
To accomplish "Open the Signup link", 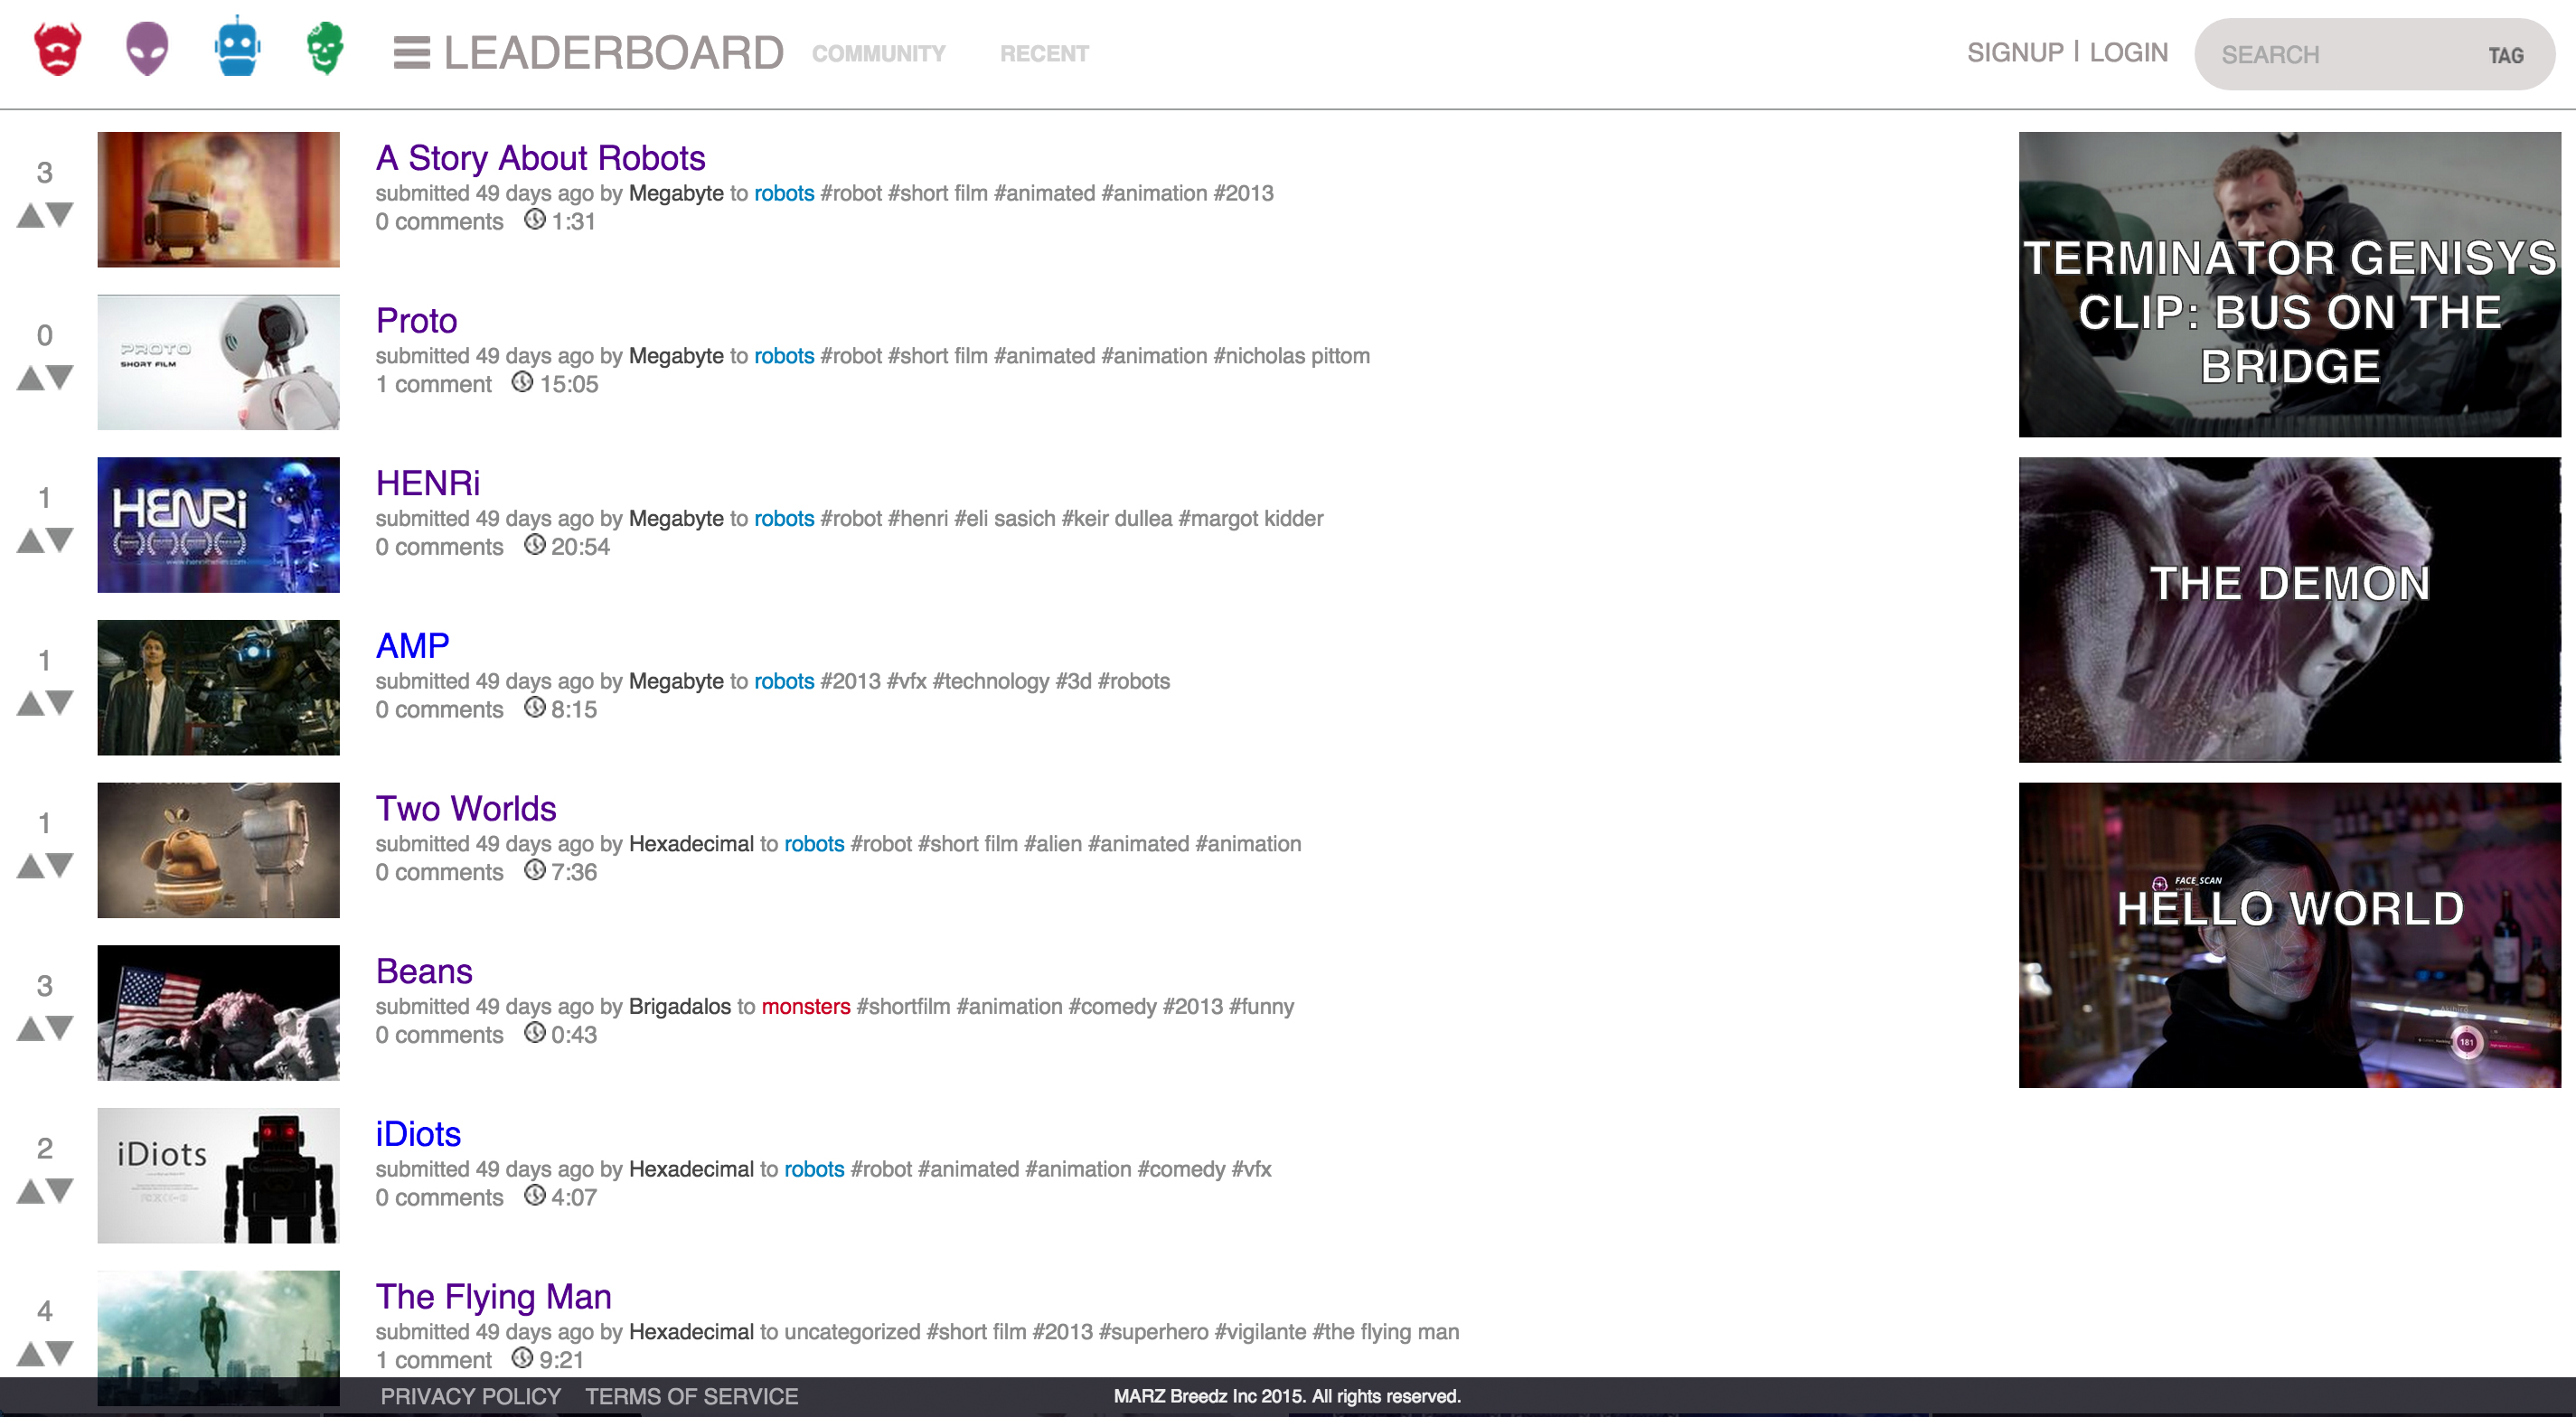I will coord(2014,53).
